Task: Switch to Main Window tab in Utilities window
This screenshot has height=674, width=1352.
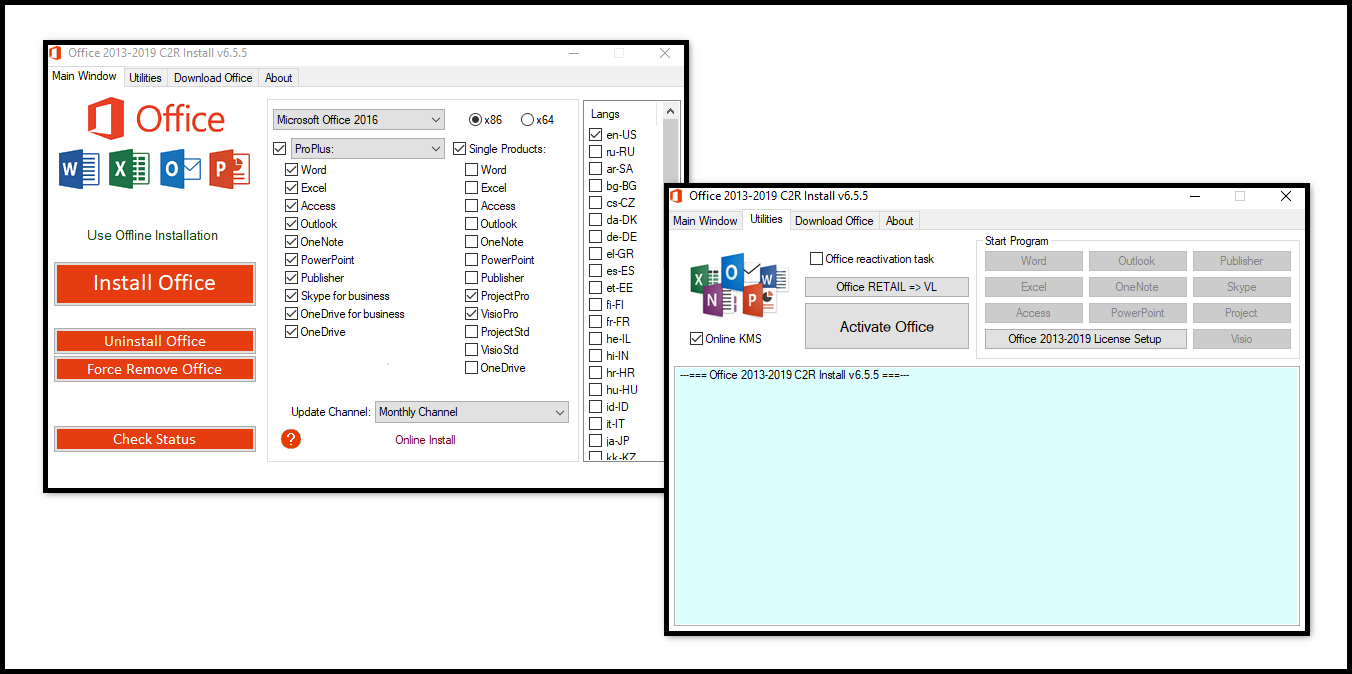Action: 705,221
